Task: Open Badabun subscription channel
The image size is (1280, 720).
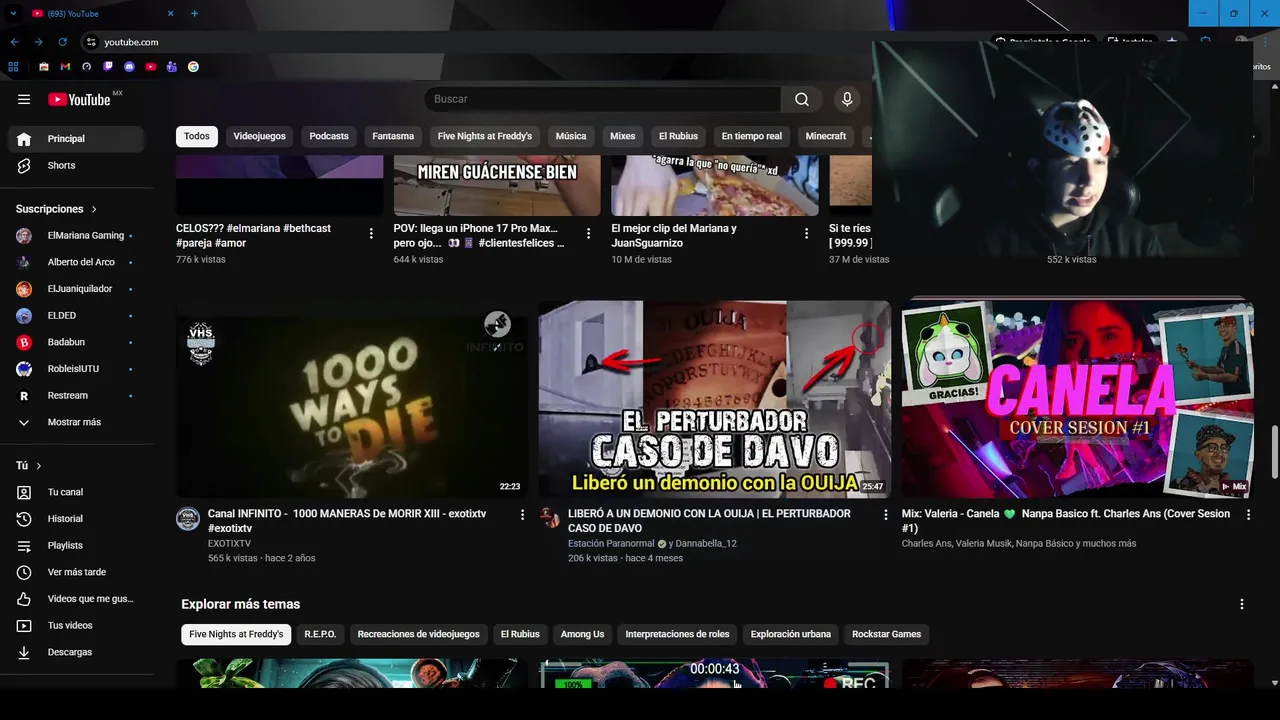Action: [x=76, y=342]
